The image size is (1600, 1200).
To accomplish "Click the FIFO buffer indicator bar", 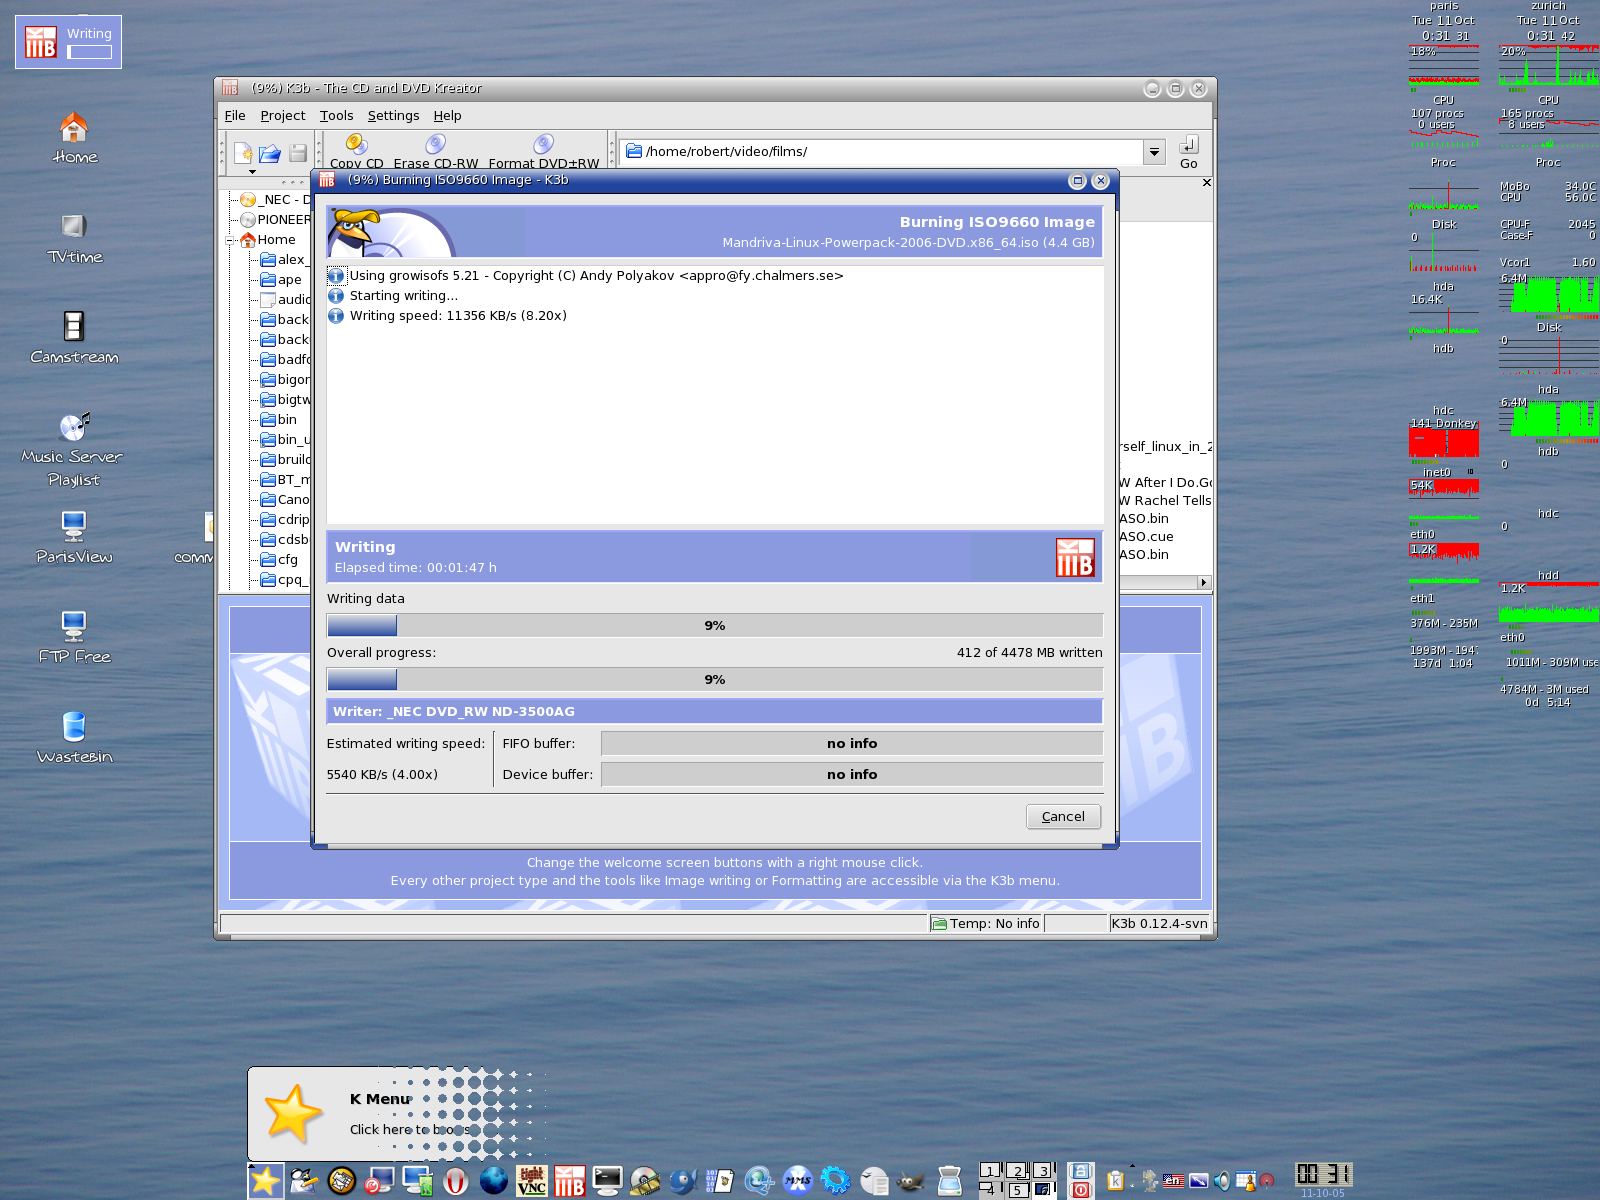I will tap(852, 743).
